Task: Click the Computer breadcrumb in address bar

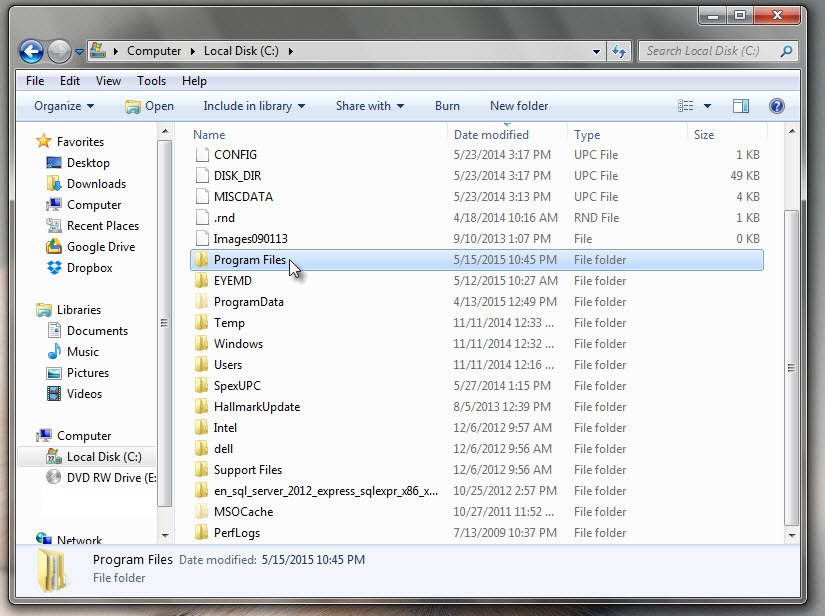Action: [154, 51]
